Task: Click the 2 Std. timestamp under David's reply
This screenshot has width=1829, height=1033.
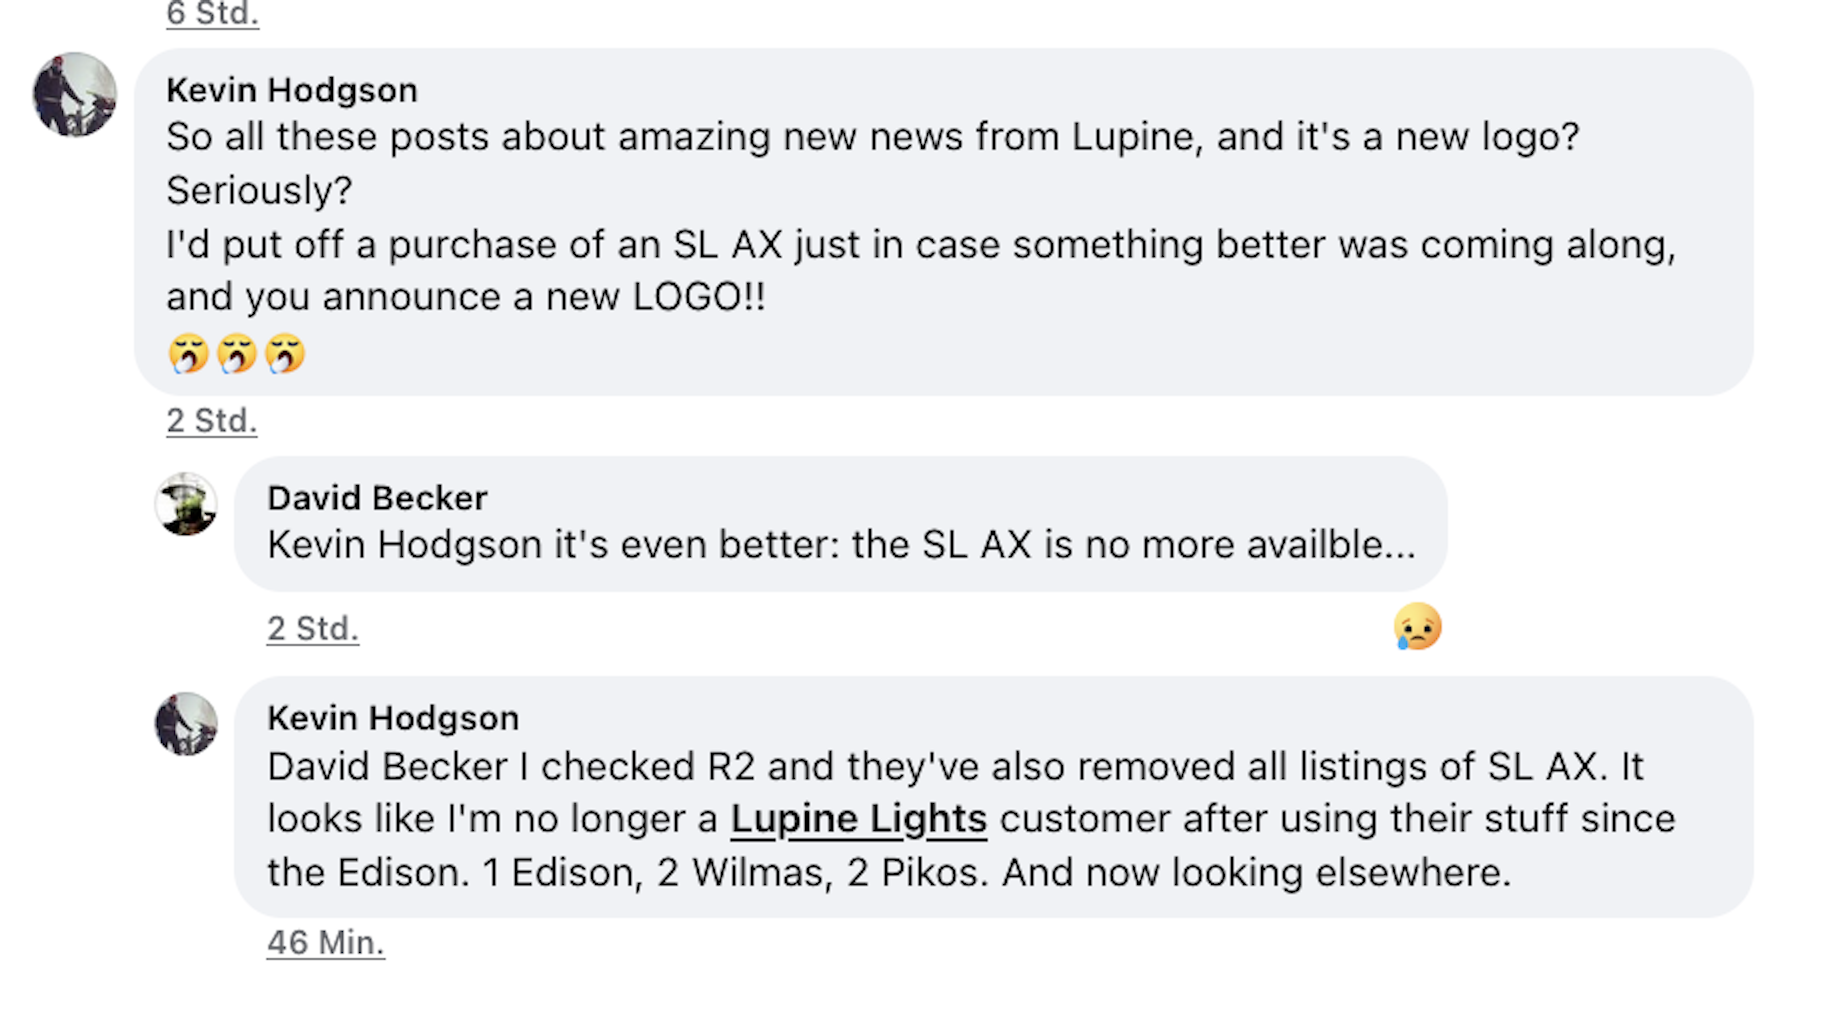Action: (x=312, y=628)
